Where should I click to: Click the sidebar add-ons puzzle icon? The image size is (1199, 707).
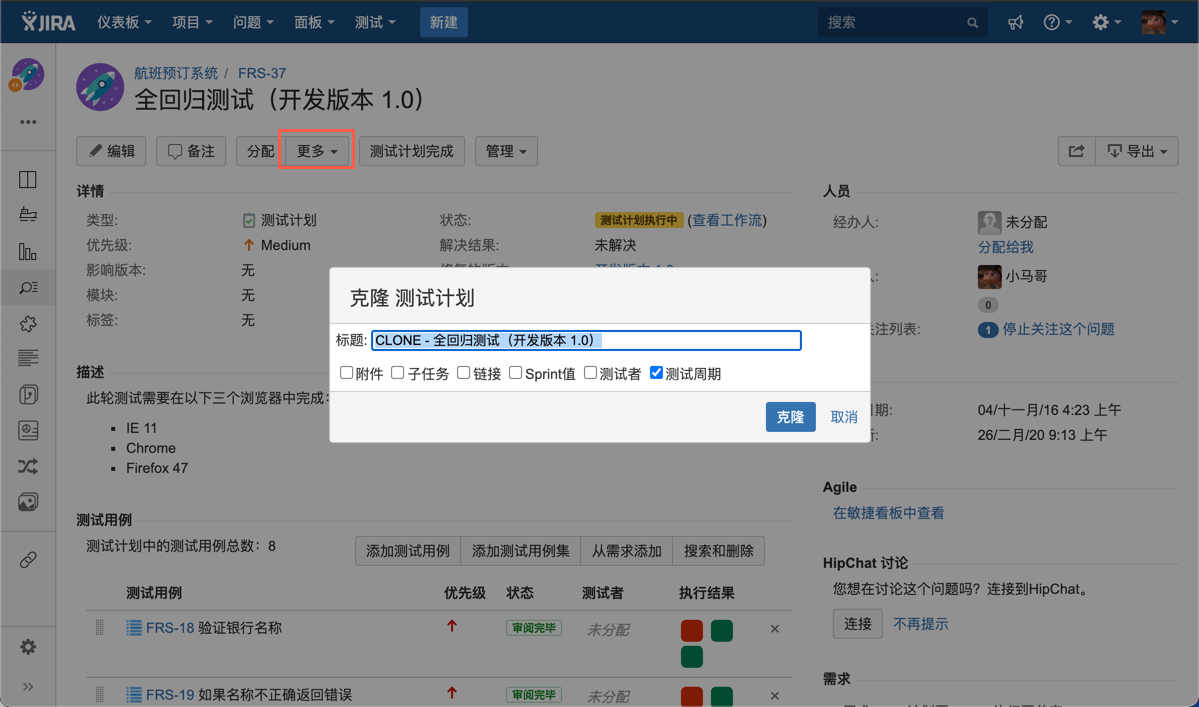tap(28, 323)
